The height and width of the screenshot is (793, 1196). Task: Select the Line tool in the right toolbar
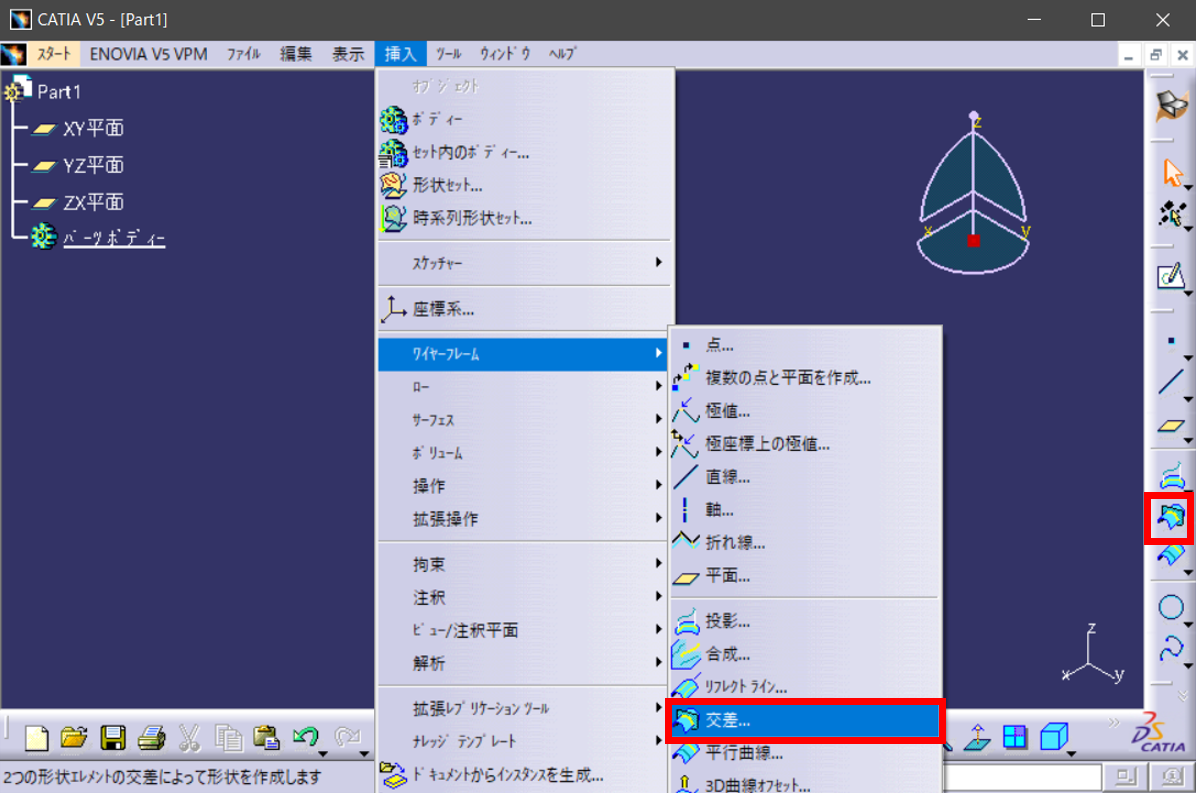click(x=1171, y=382)
